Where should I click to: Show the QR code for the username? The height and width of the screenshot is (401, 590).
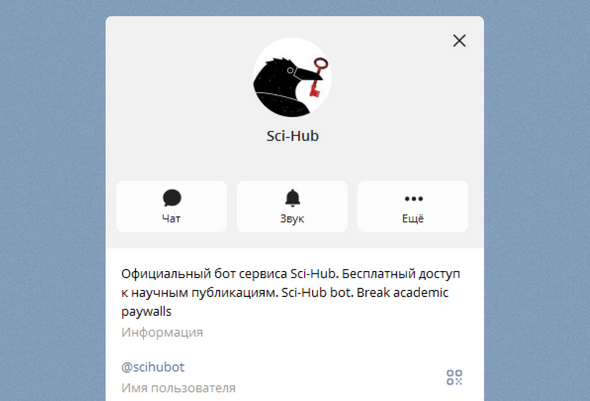(x=454, y=377)
